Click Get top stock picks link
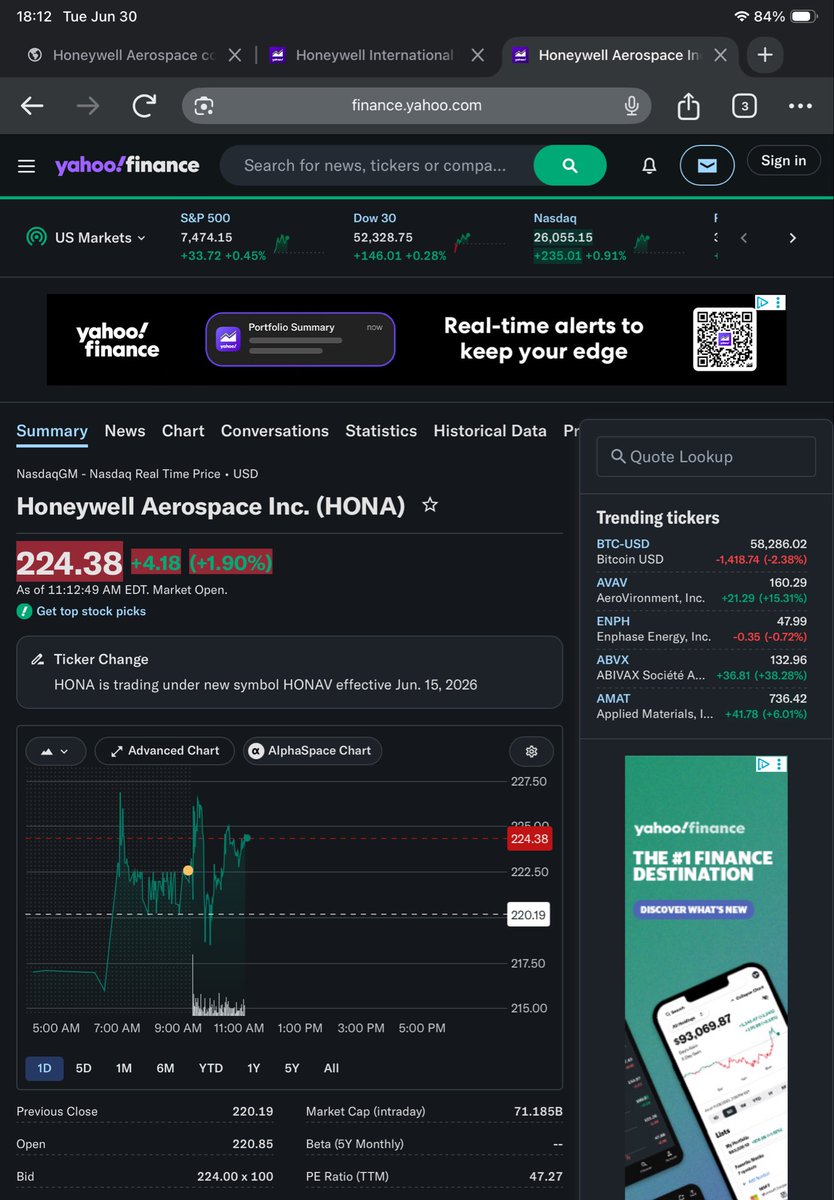The width and height of the screenshot is (834, 1200). [91, 611]
